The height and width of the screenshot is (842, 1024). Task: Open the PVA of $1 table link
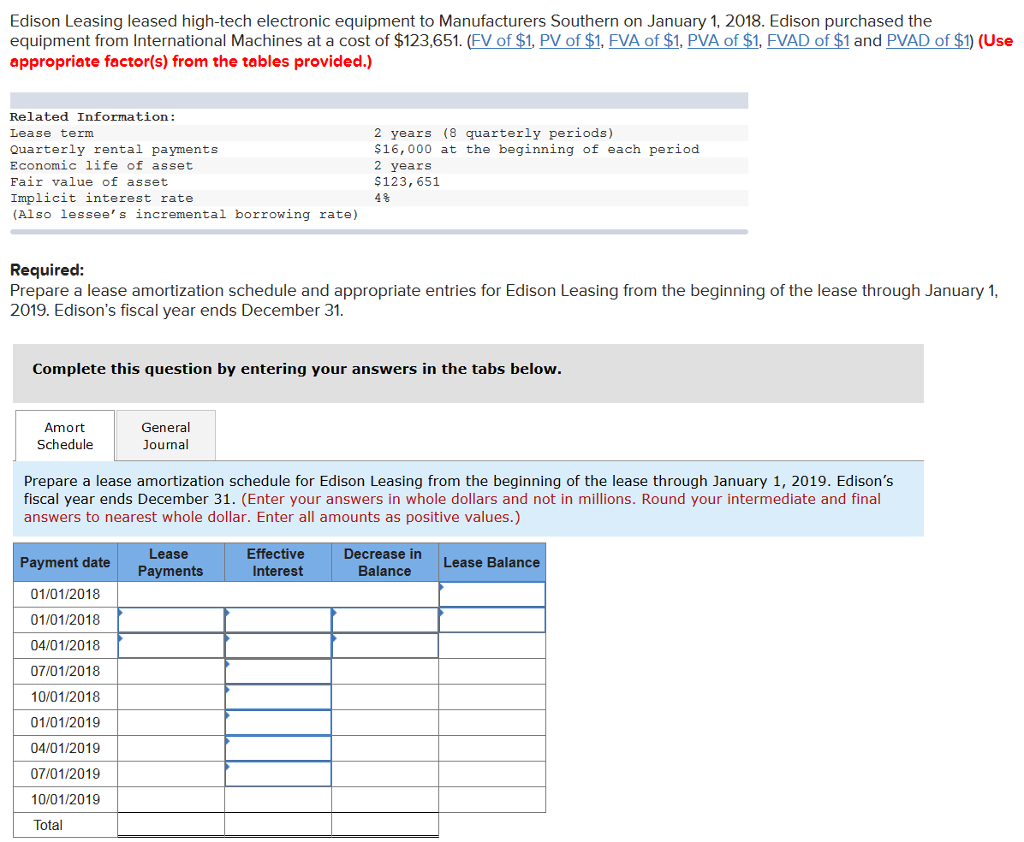click(x=723, y=40)
